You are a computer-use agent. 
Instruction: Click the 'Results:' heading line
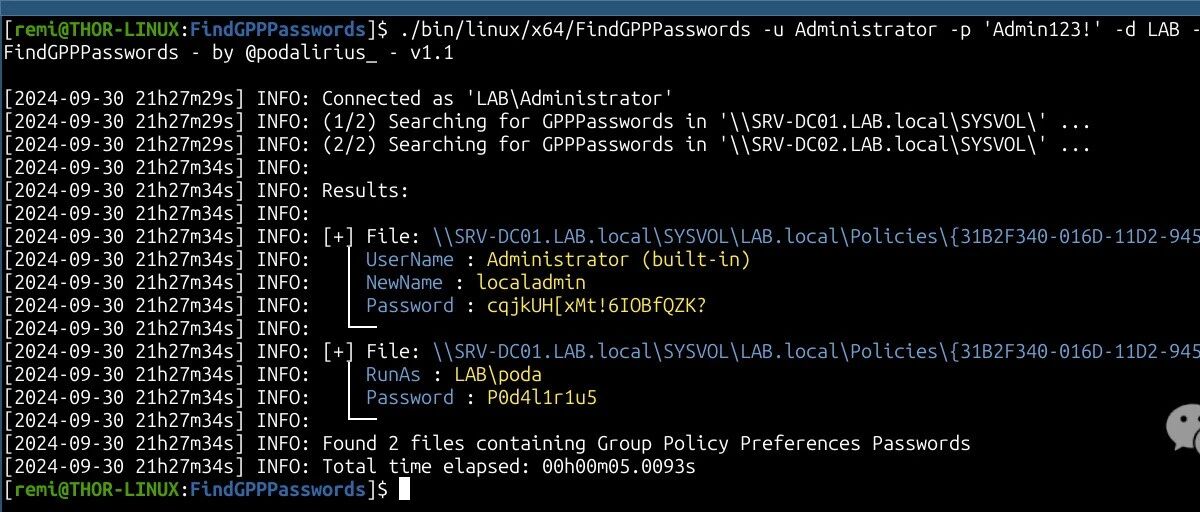365,191
